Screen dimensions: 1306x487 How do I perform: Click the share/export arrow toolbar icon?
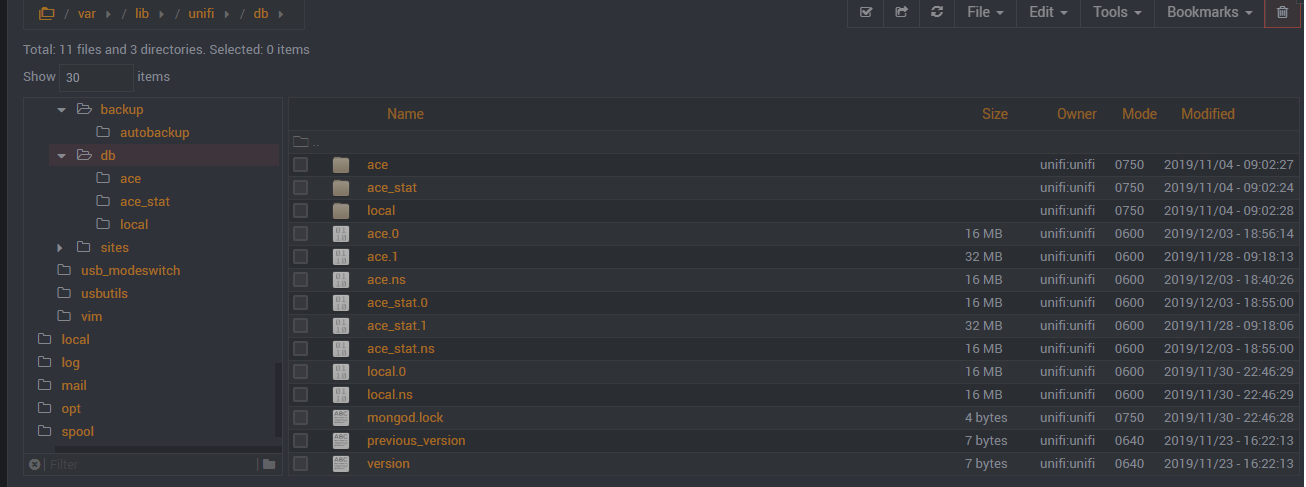(901, 12)
